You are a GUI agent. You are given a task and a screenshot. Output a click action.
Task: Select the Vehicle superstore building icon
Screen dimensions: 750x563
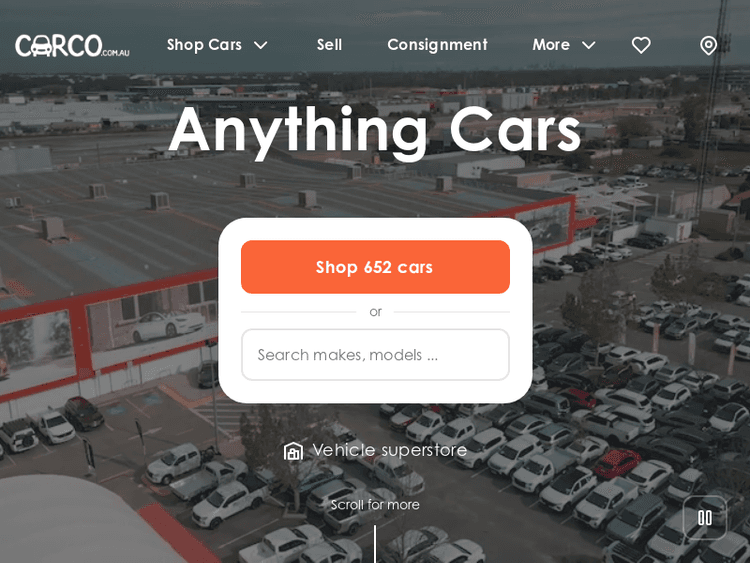point(293,451)
